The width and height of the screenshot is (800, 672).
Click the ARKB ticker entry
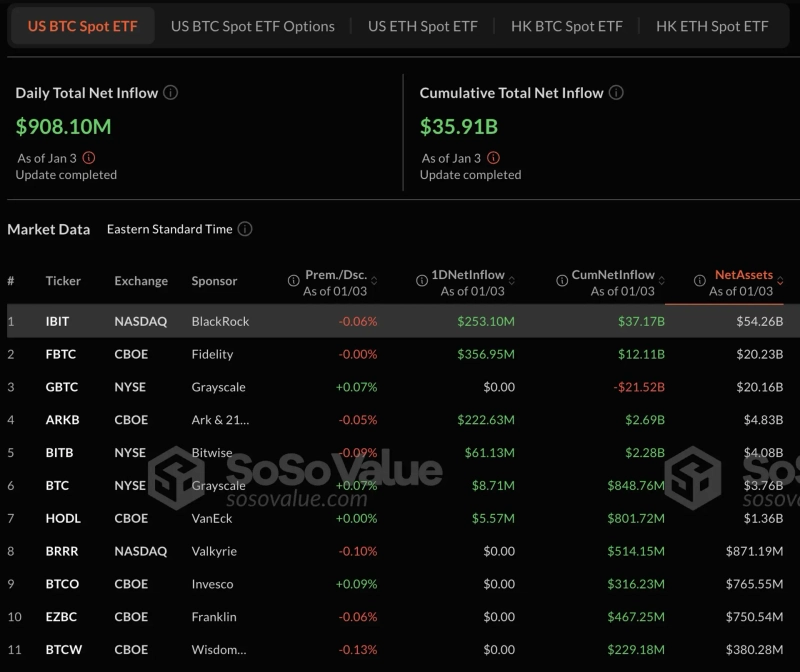coord(62,420)
